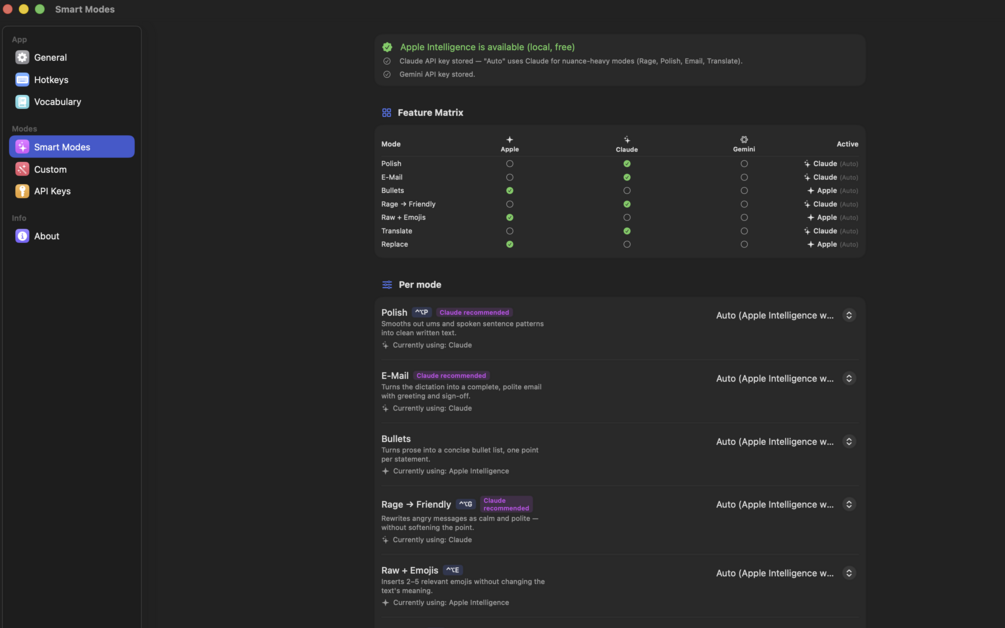Viewport: 1005px width, 628px height.
Task: Click Claude recommended badge on Rage → Friendly
Action: 506,504
